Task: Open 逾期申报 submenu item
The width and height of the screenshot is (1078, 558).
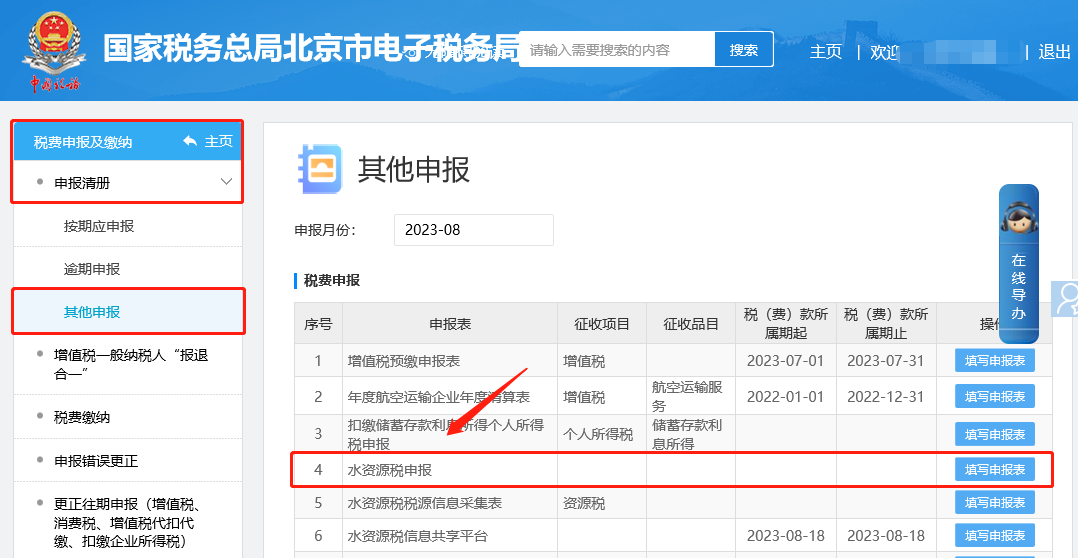Action: (x=92, y=269)
